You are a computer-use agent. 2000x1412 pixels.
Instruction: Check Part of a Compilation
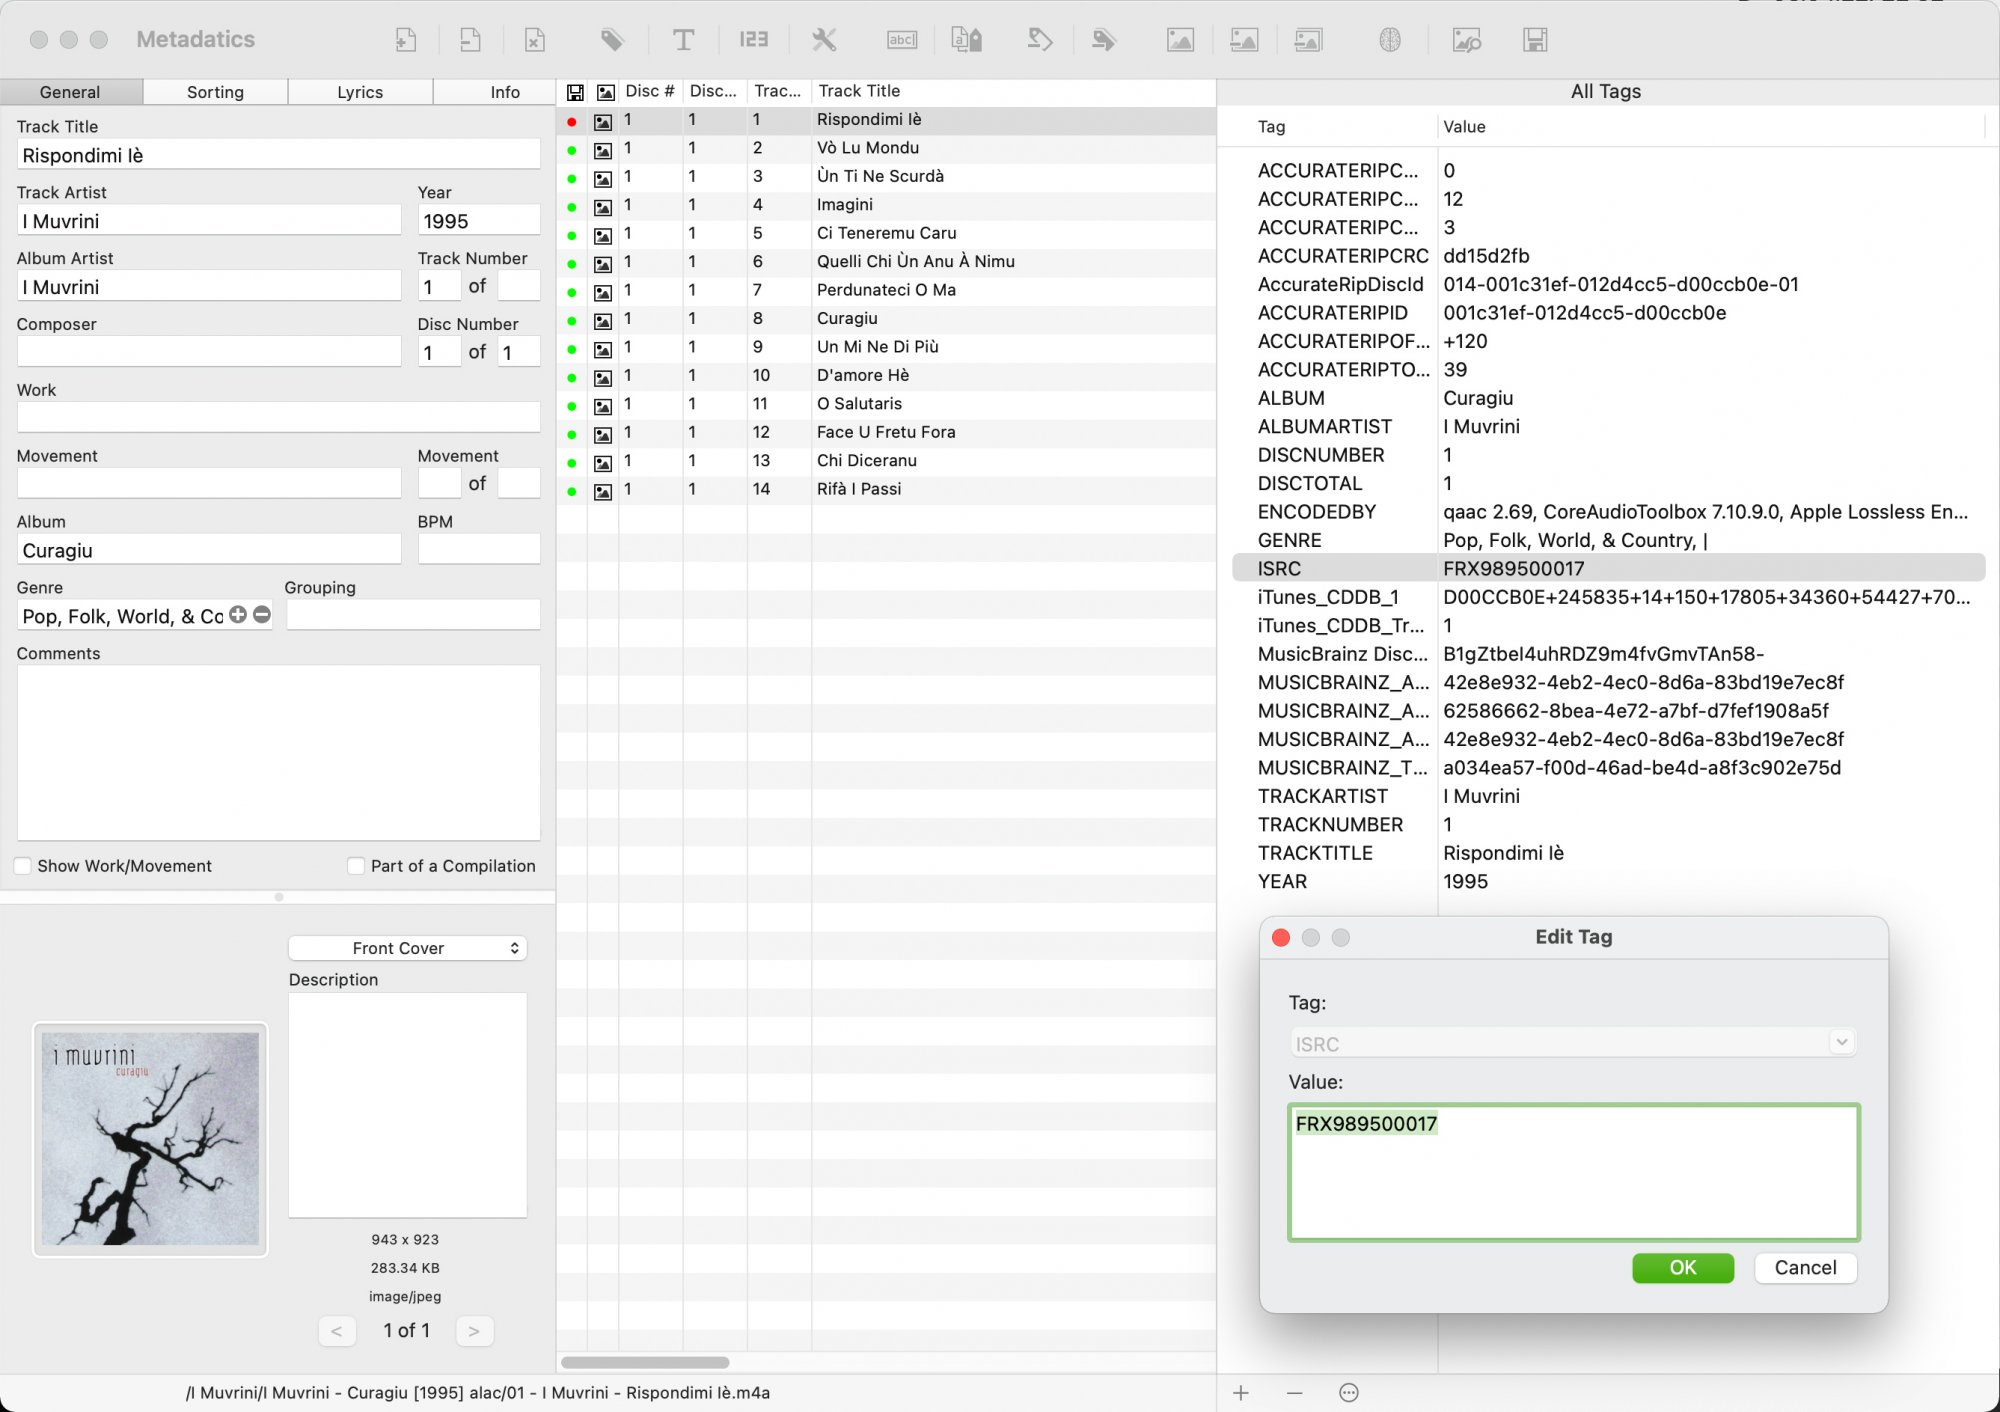[x=356, y=866]
